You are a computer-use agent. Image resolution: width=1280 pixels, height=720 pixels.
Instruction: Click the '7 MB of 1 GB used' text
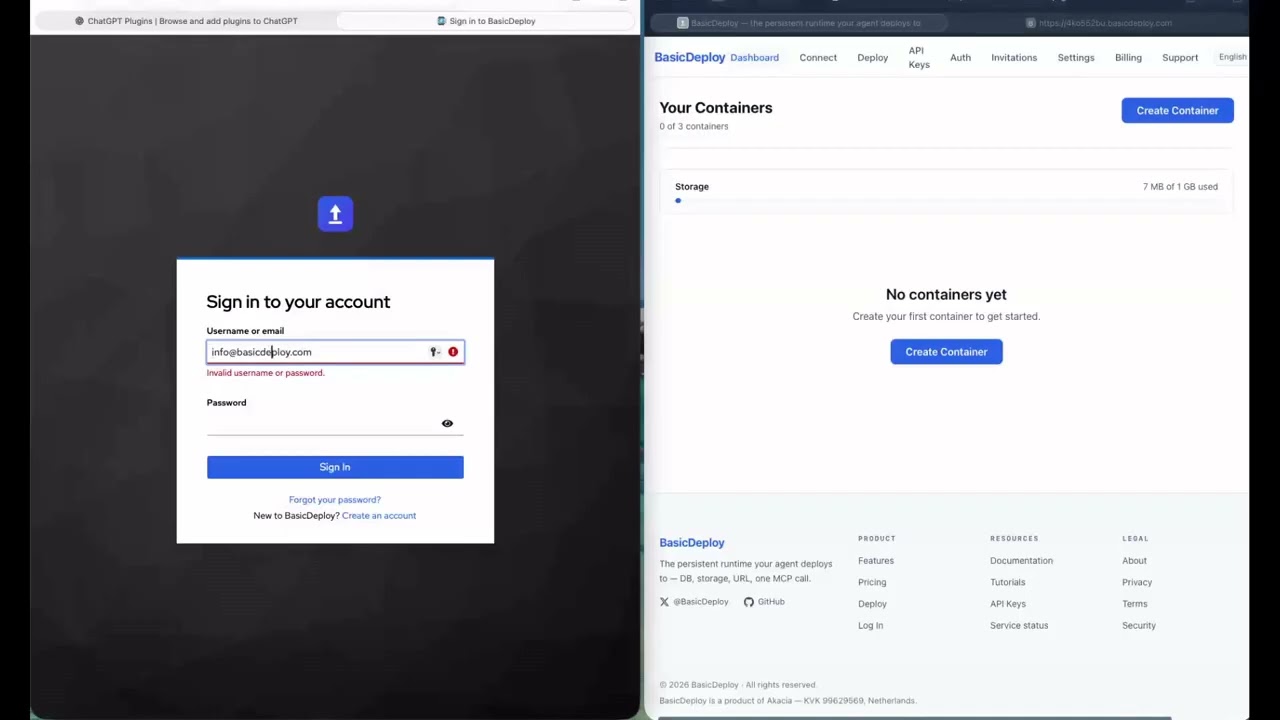pos(1180,187)
